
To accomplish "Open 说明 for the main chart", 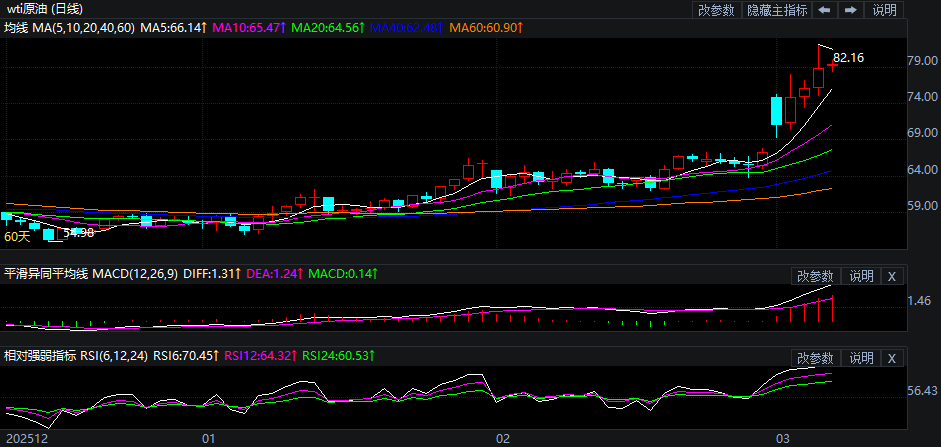I will click(x=885, y=10).
